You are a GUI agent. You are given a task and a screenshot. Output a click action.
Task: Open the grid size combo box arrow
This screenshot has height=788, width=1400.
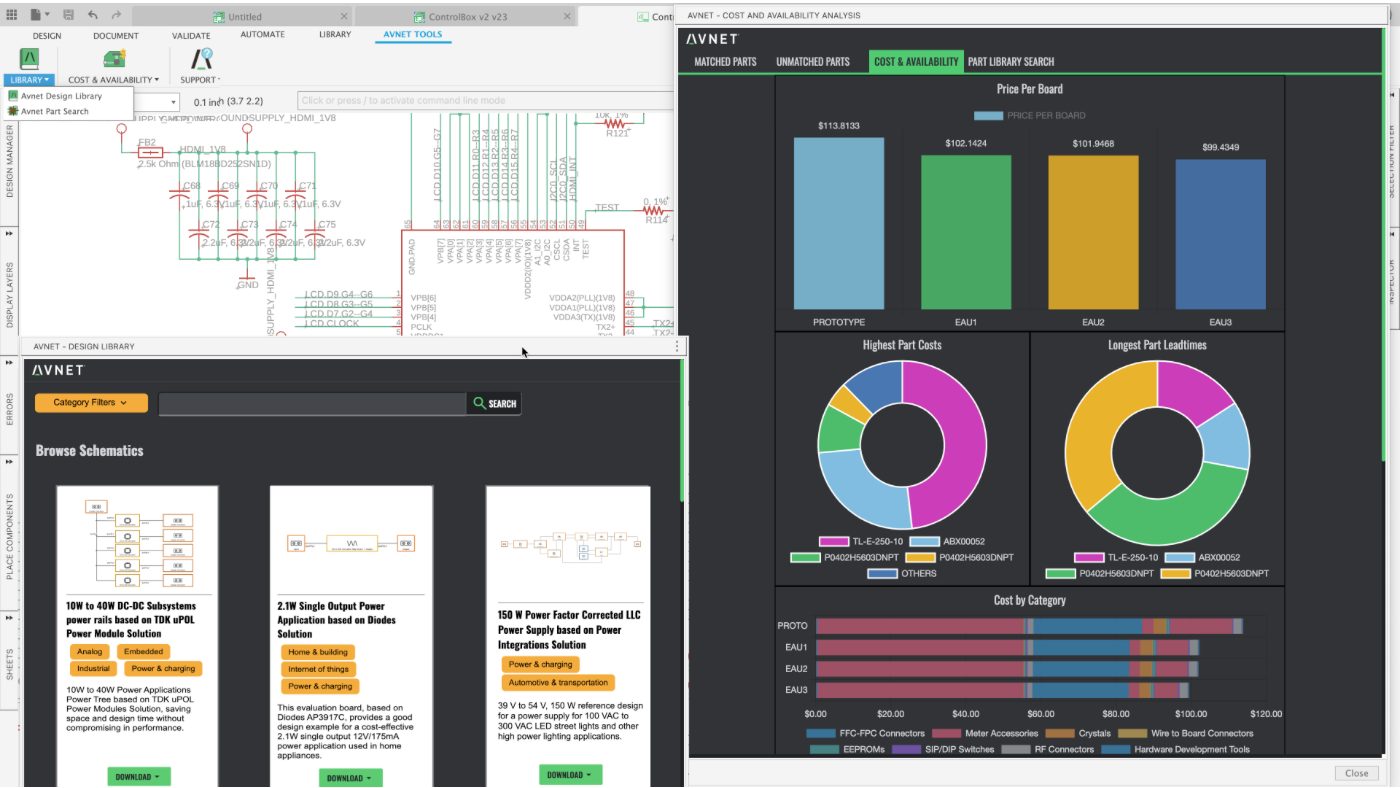[x=173, y=102]
